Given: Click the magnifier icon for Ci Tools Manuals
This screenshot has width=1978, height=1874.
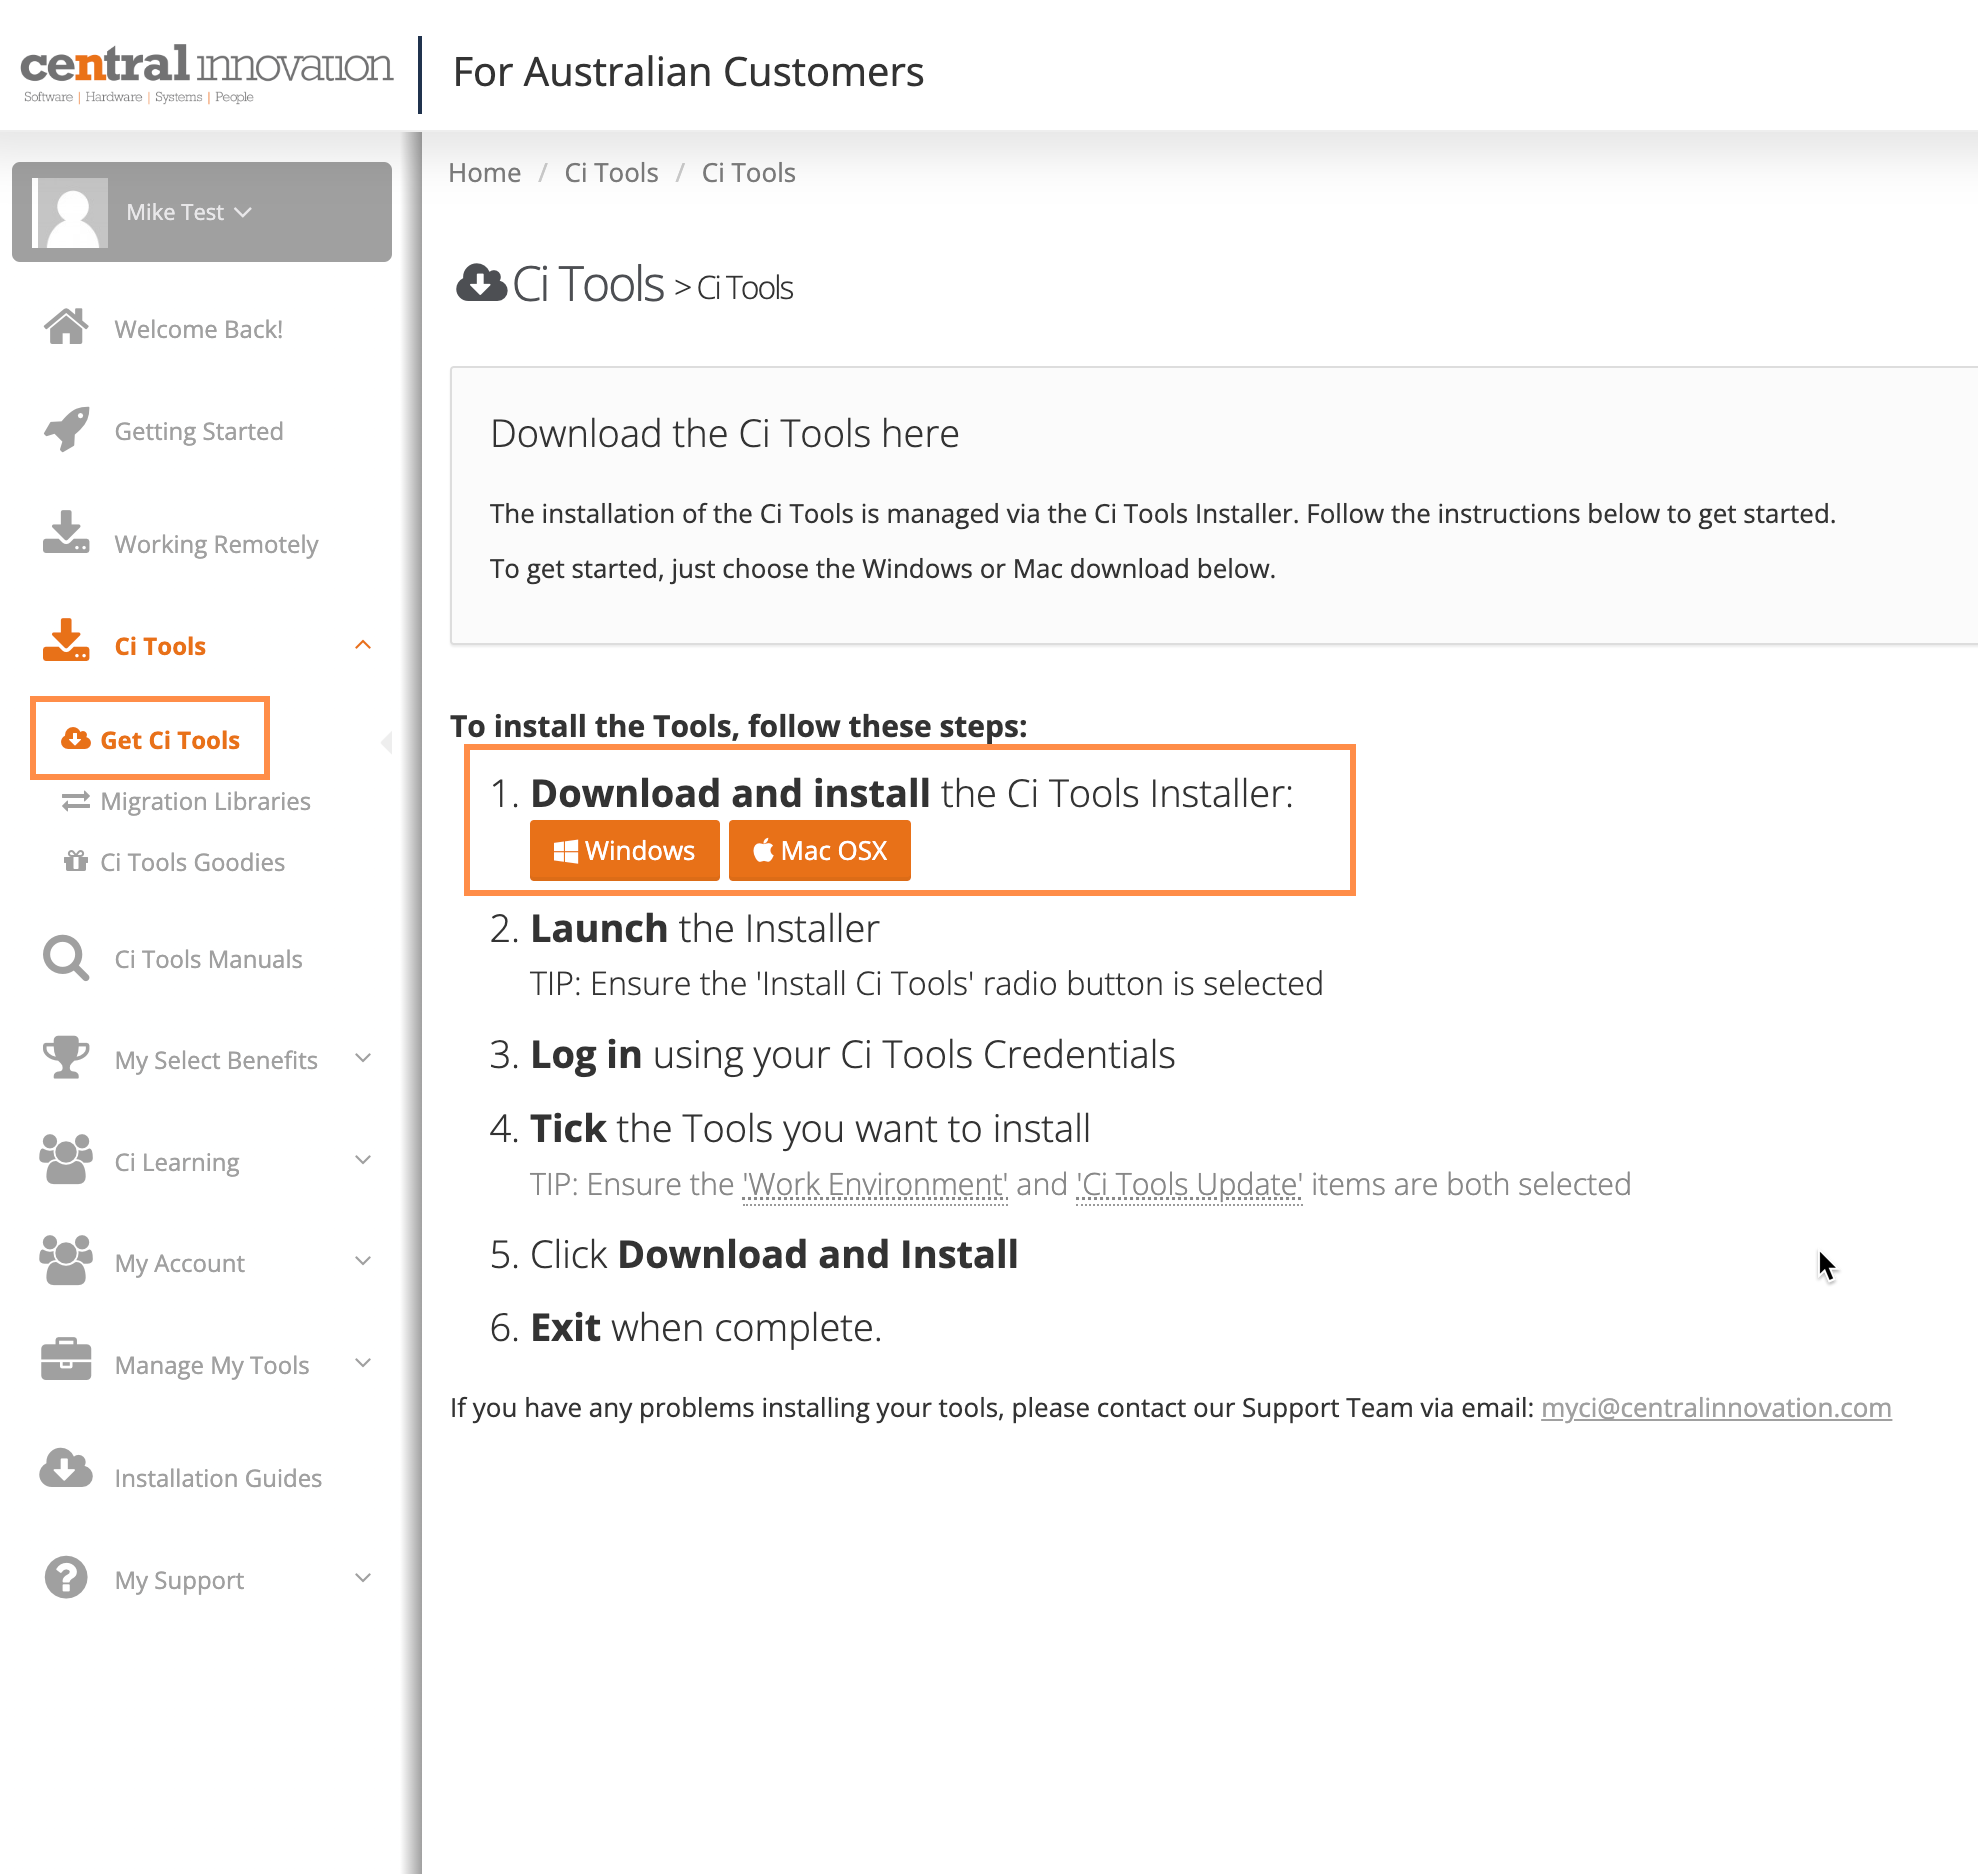Looking at the screenshot, I should tap(66, 958).
